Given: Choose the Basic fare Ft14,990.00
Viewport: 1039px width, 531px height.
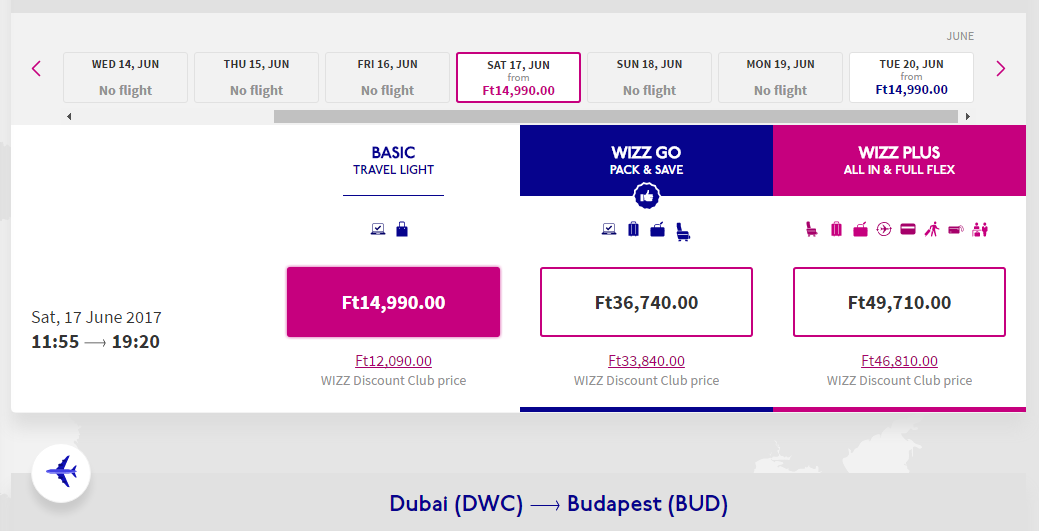Looking at the screenshot, I should (393, 302).
